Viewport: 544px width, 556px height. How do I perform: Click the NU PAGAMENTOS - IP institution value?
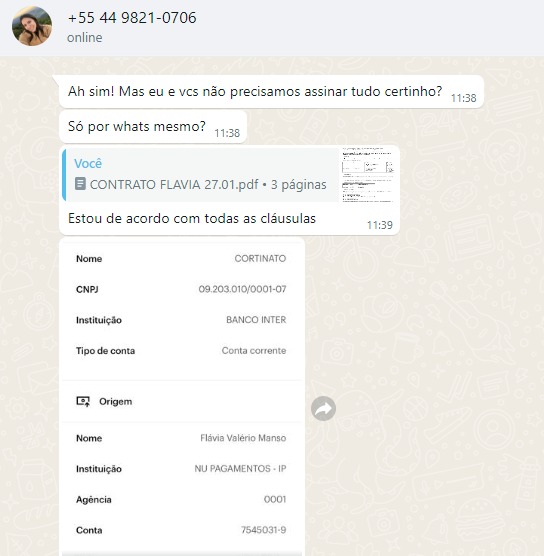click(240, 468)
